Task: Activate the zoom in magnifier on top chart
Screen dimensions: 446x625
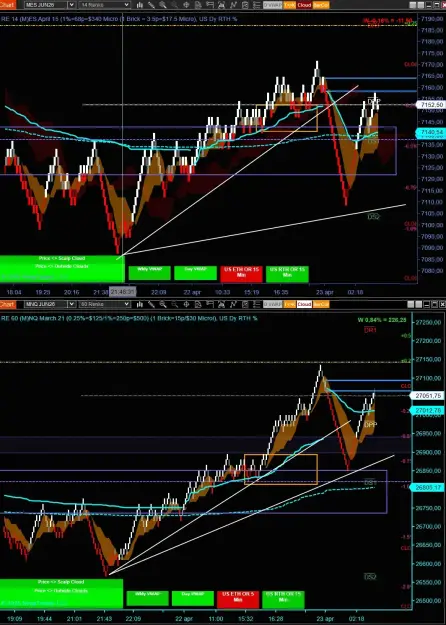Action: tap(163, 5)
